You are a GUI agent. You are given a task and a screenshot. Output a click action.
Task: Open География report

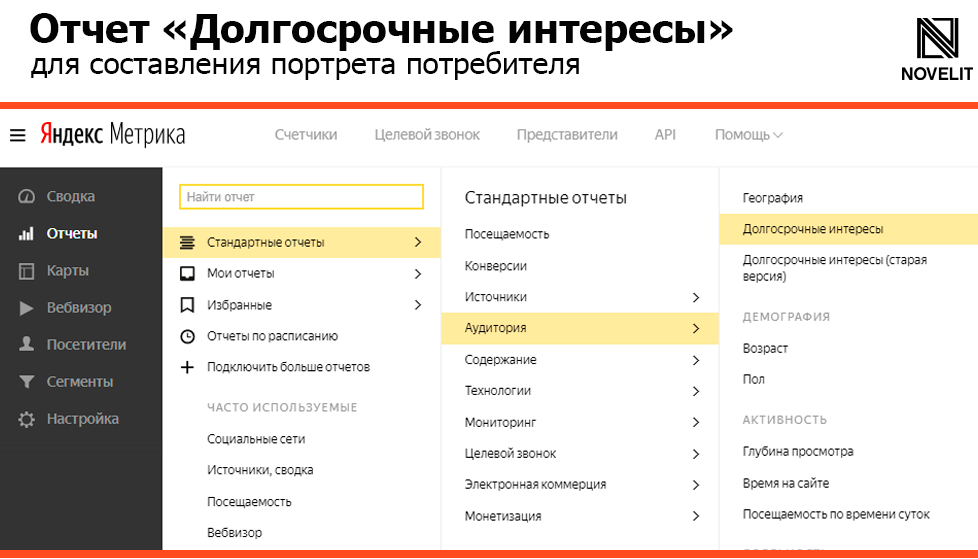click(x=773, y=198)
